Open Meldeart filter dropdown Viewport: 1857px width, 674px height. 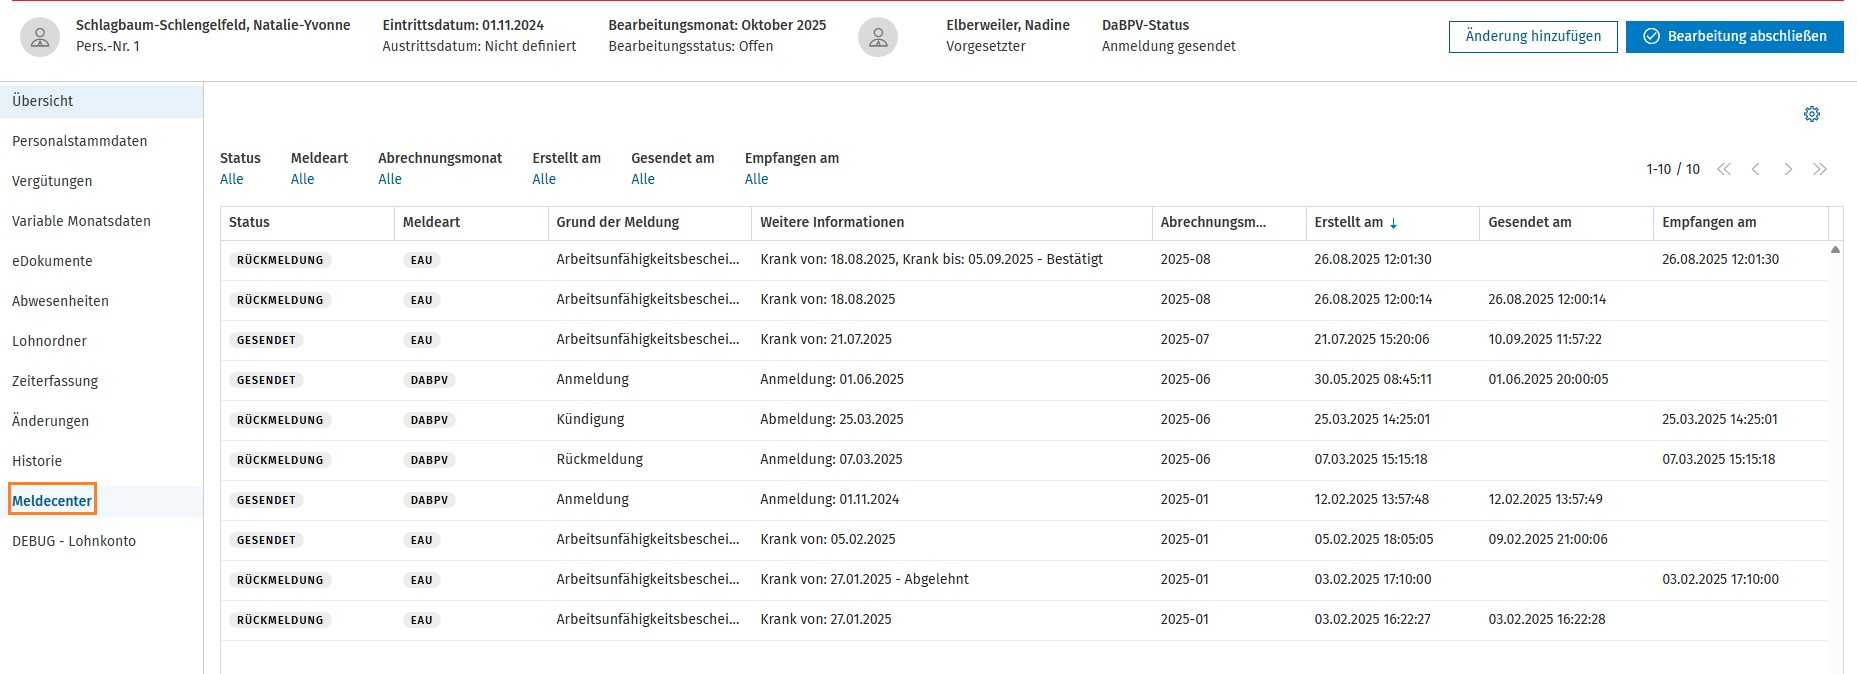click(302, 179)
